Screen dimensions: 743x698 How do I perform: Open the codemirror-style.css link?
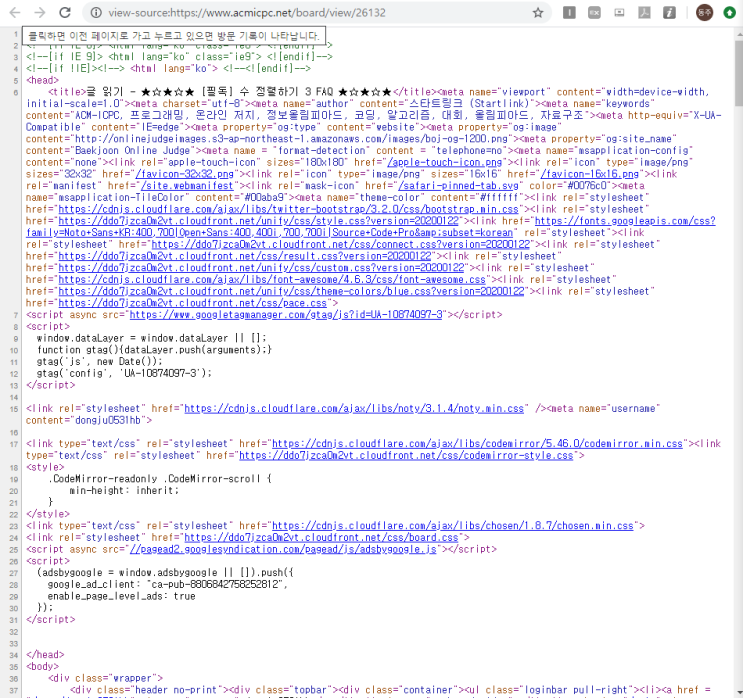(406, 455)
